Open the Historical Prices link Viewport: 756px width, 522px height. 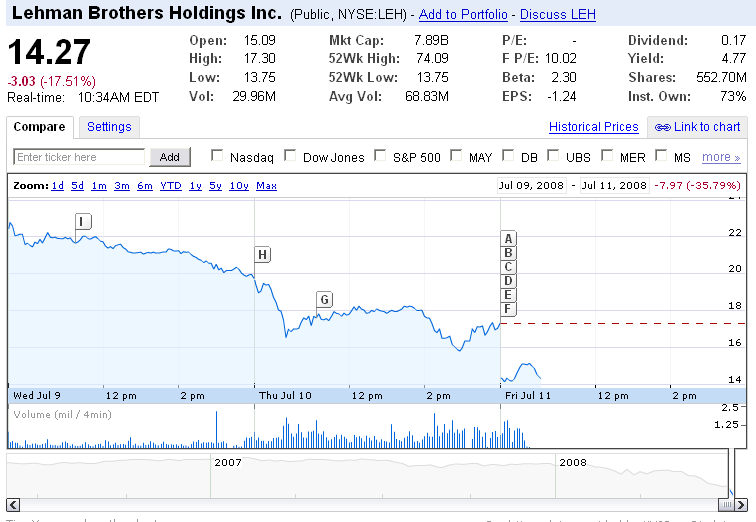pyautogui.click(x=593, y=127)
